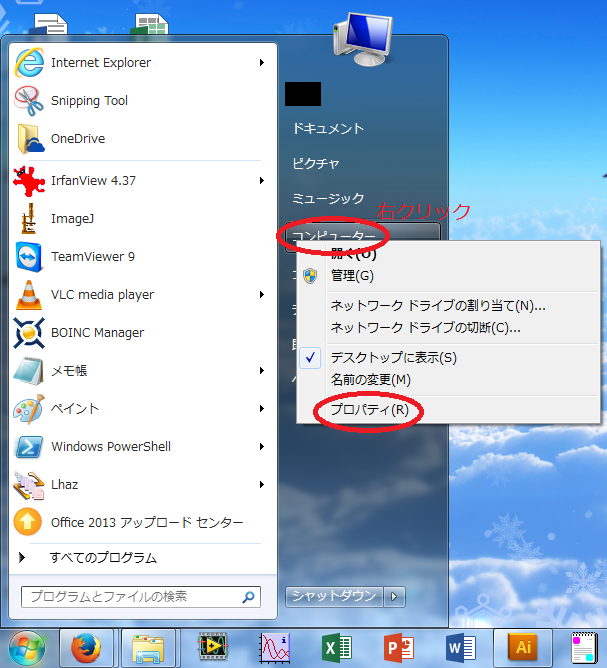The height and width of the screenshot is (668, 607).
Task: Open the TeamViewer 9 icon
Action: click(x=29, y=257)
